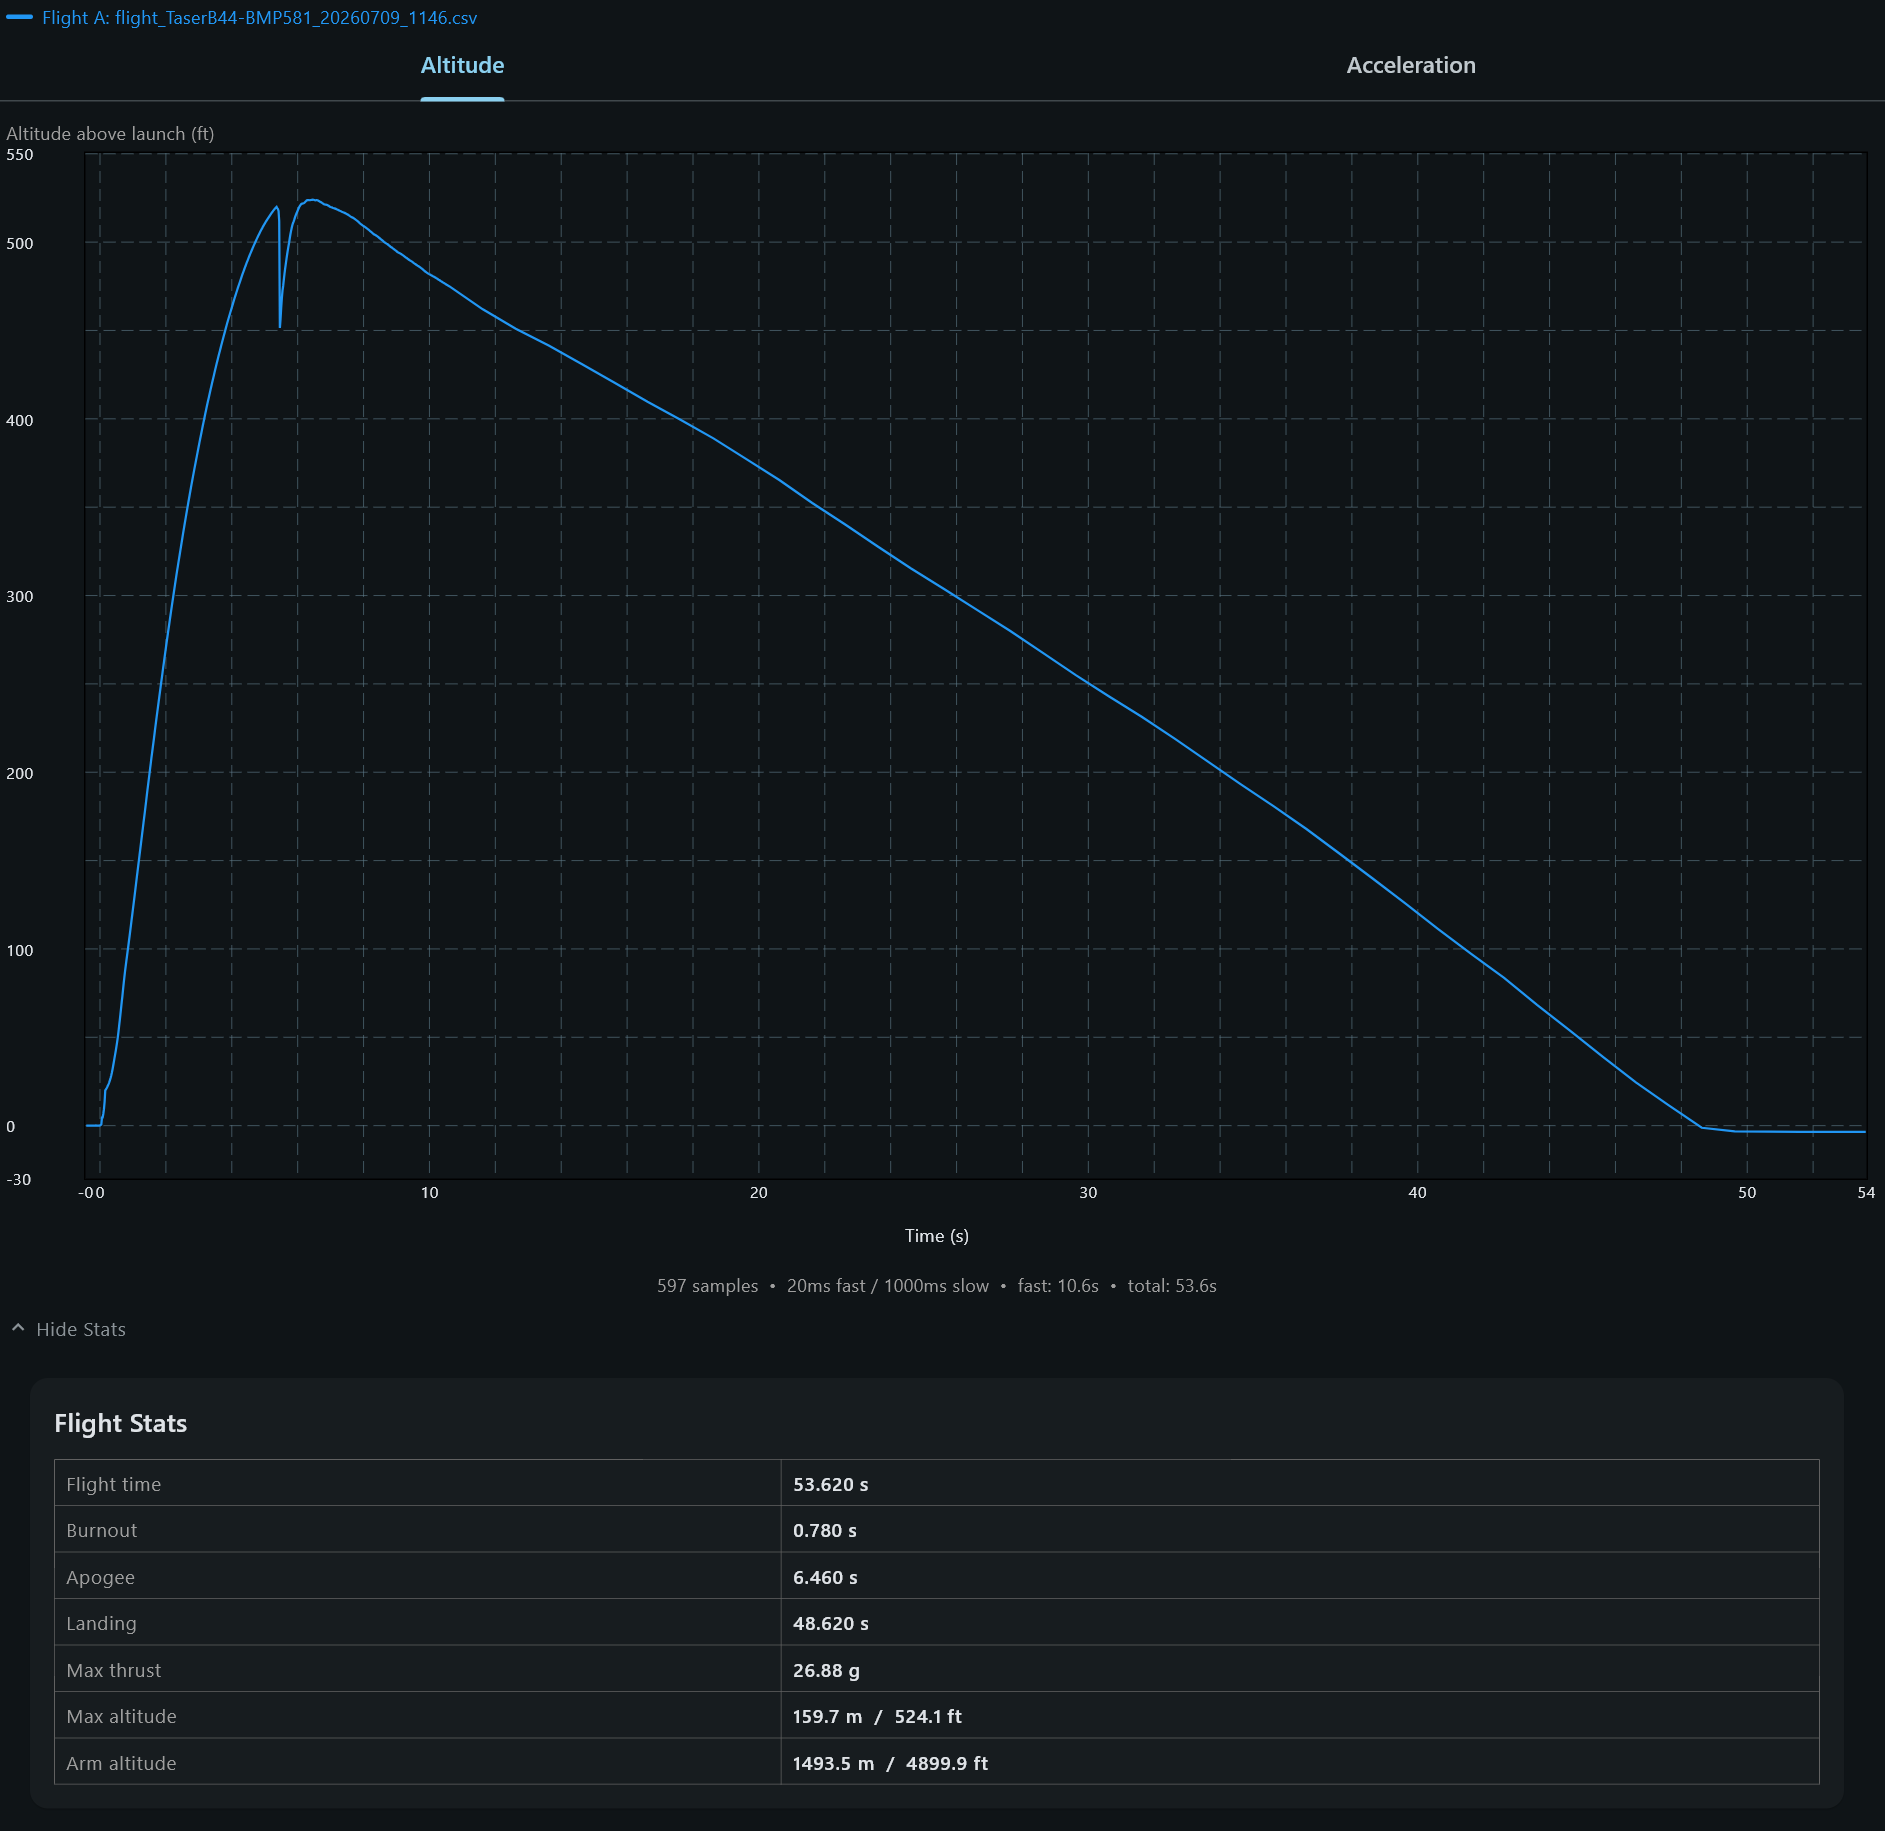Image resolution: width=1885 pixels, height=1831 pixels.
Task: Click the Arm altitude value cell
Action: click(x=1299, y=1763)
